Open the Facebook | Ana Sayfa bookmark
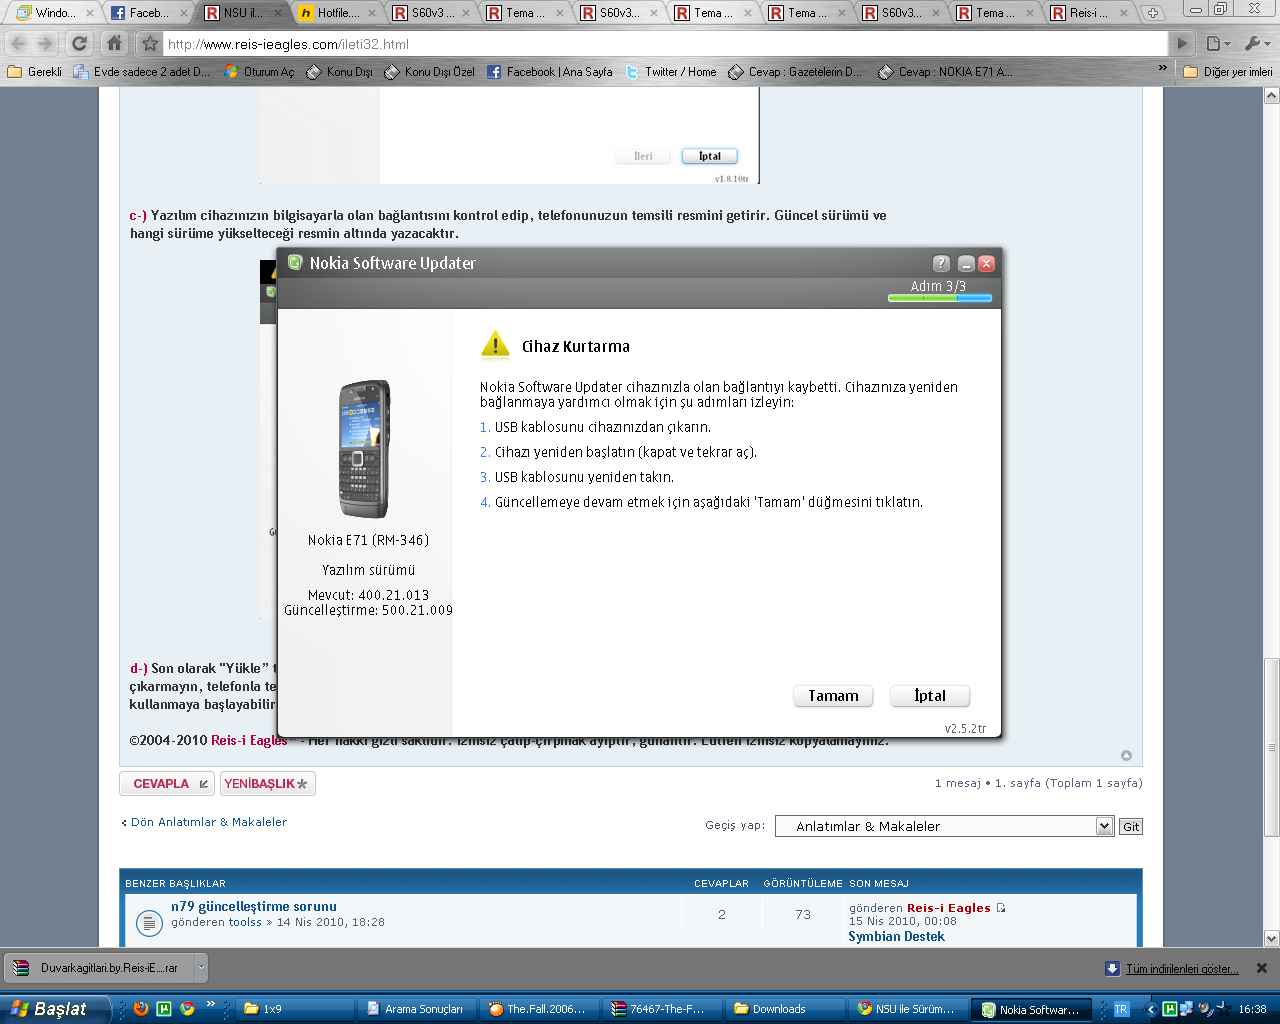This screenshot has height=1024, width=1280. click(x=549, y=72)
